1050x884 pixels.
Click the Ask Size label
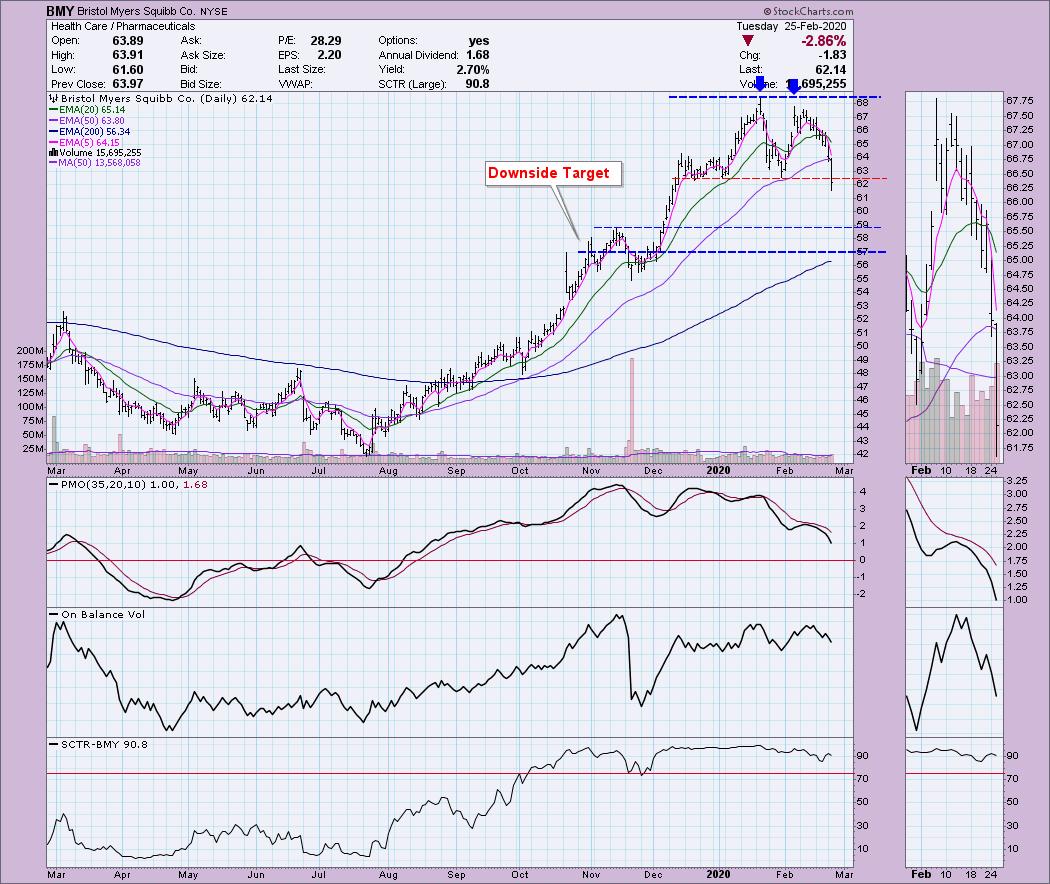[203, 55]
